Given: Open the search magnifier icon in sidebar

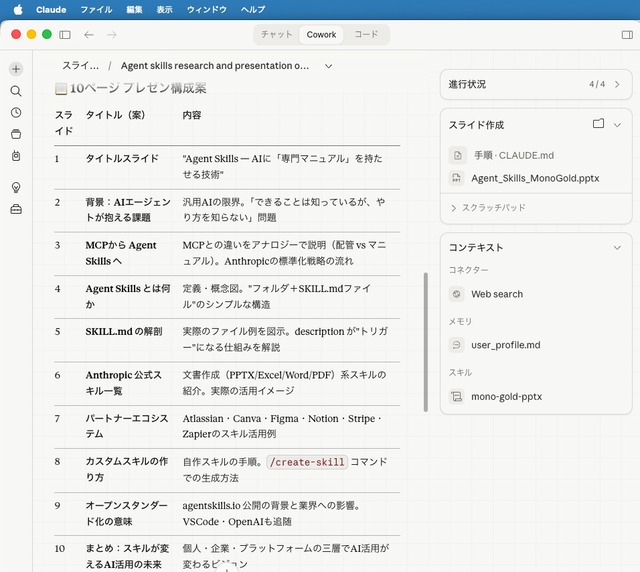Looking at the screenshot, I should click(x=16, y=91).
